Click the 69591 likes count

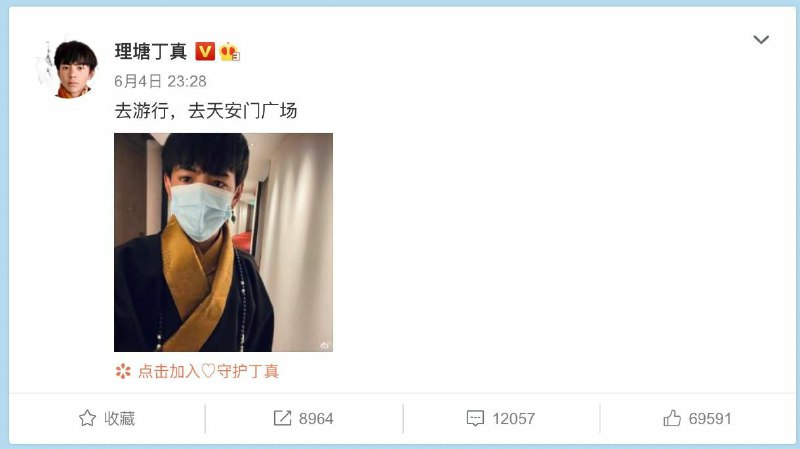pyautogui.click(x=710, y=419)
